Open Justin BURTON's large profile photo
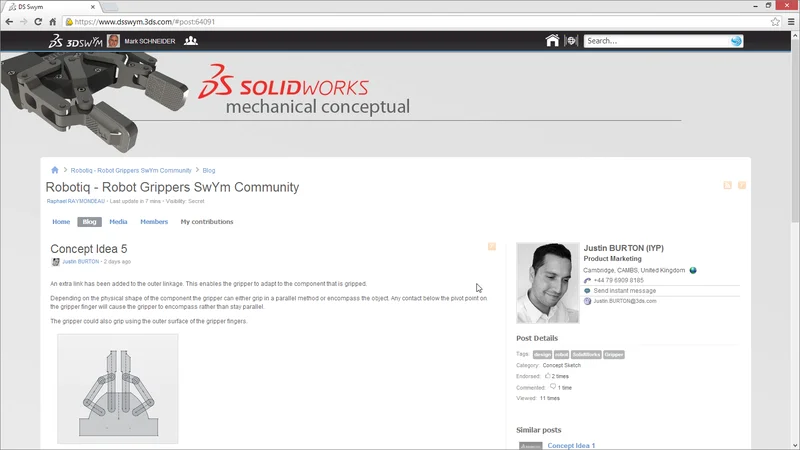The width and height of the screenshot is (800, 450). point(547,283)
